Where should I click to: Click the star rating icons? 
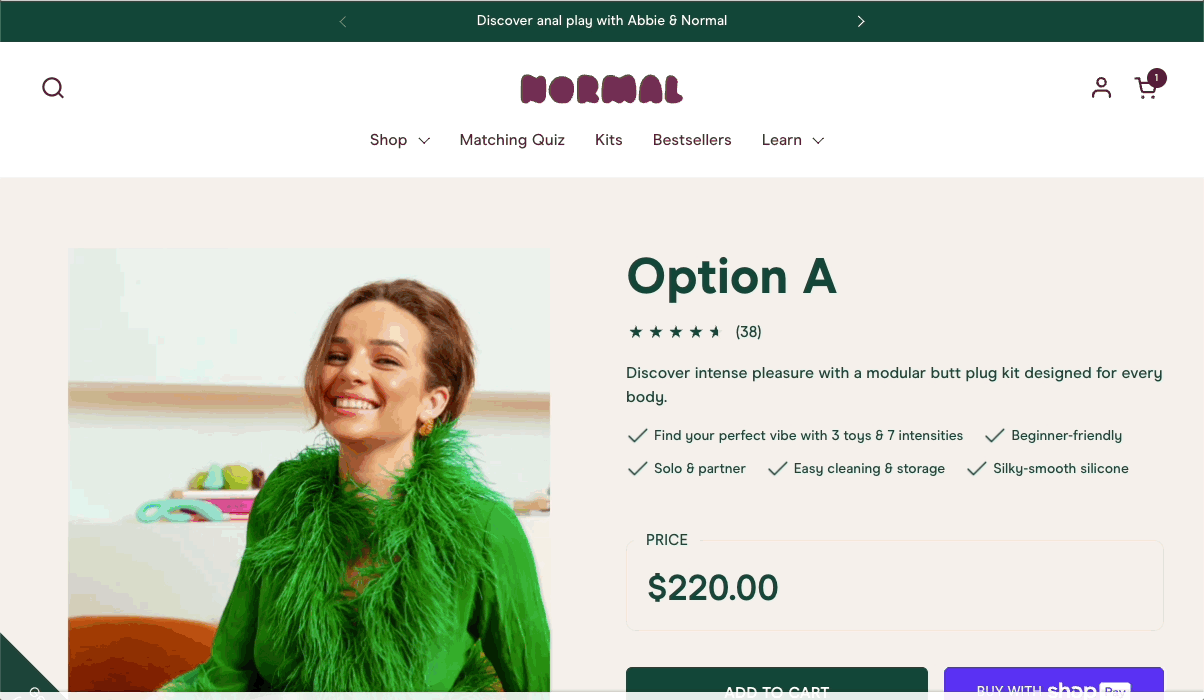pos(675,332)
